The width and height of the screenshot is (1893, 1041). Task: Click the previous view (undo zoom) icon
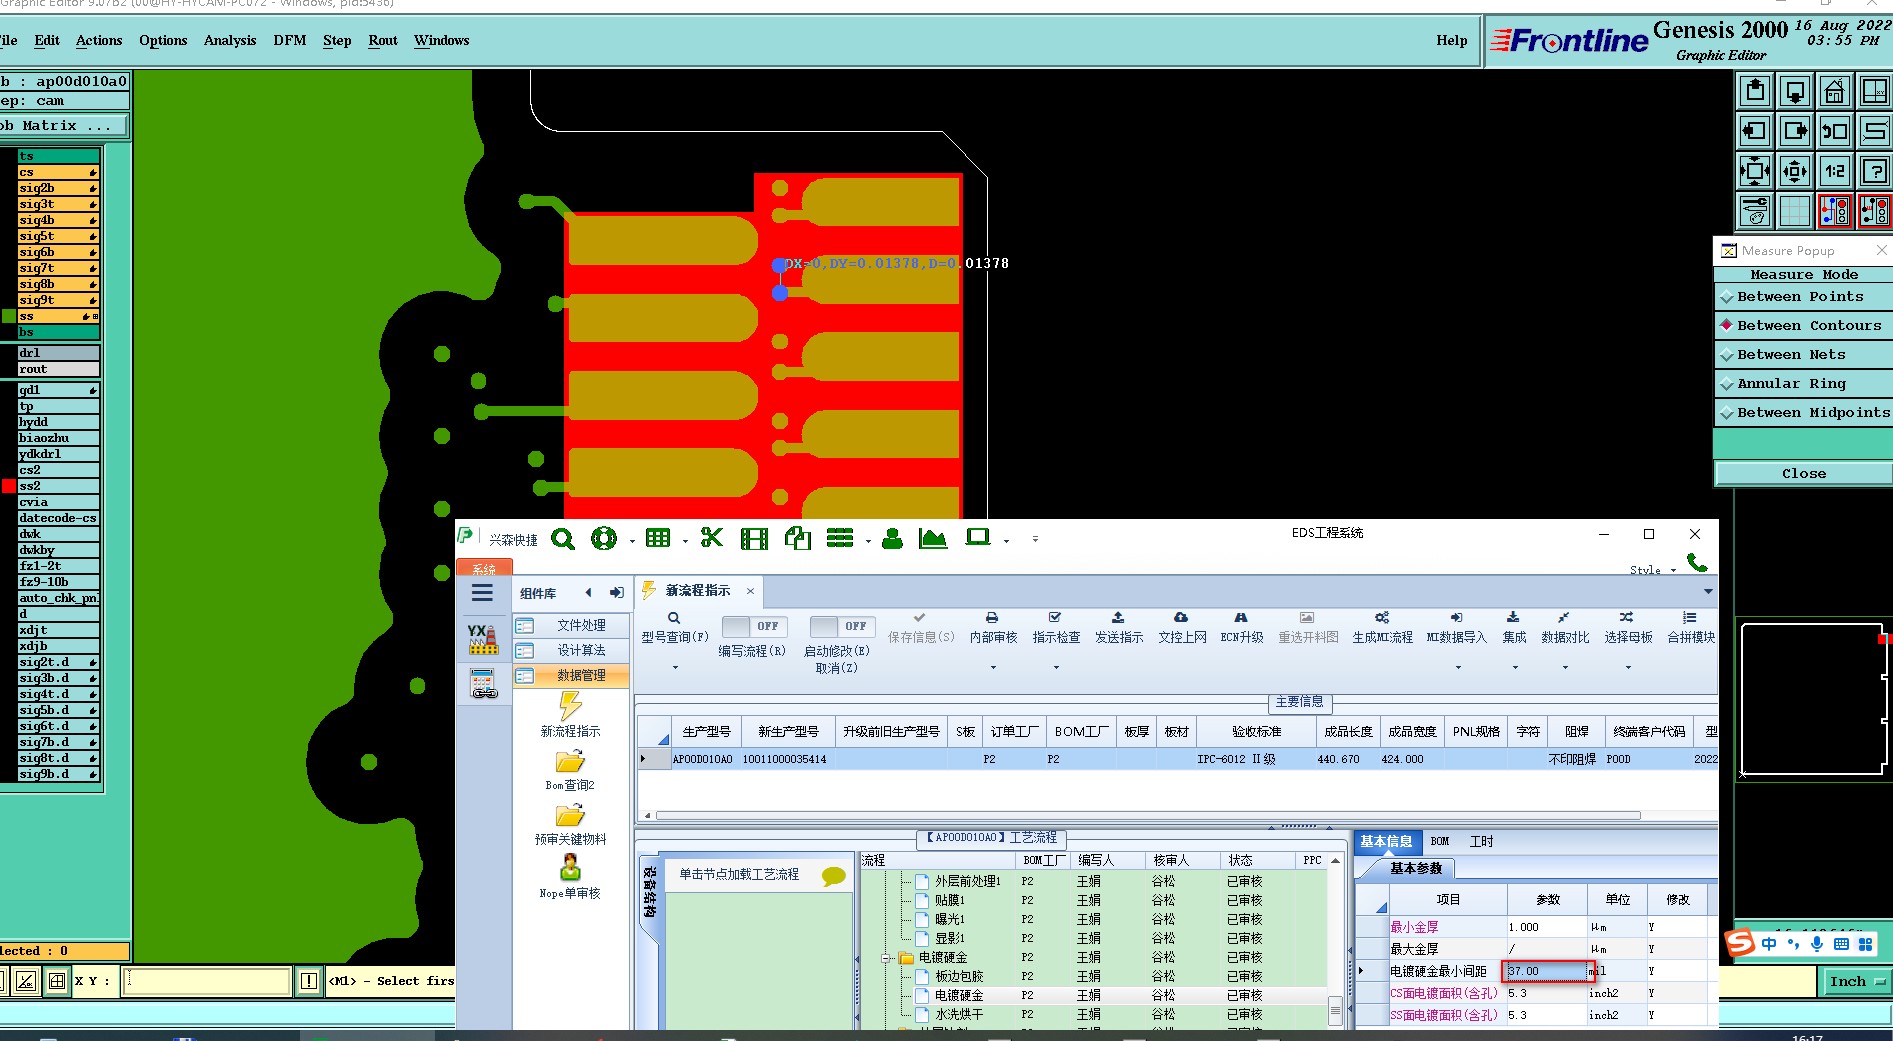[x=1835, y=131]
